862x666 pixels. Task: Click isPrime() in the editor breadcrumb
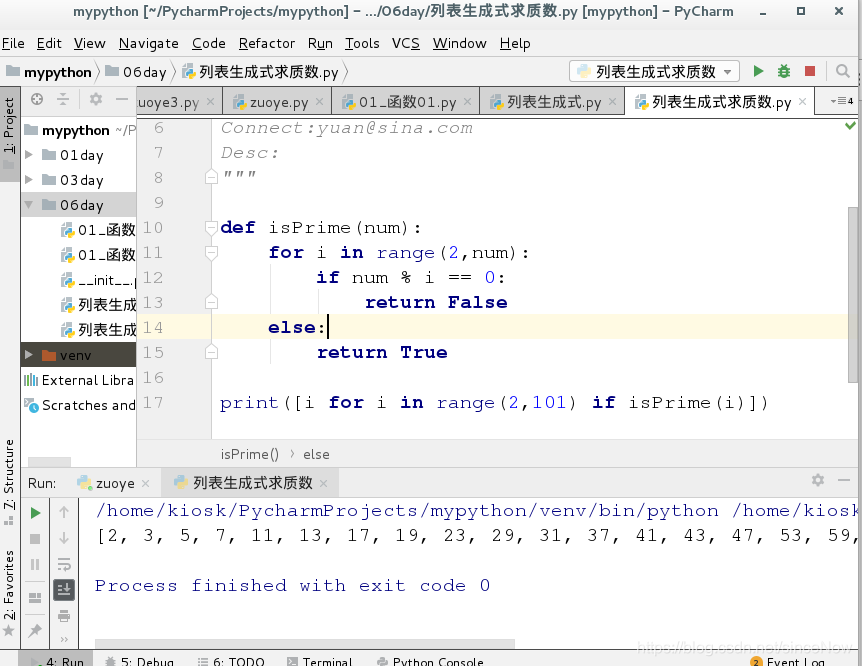pyautogui.click(x=250, y=454)
